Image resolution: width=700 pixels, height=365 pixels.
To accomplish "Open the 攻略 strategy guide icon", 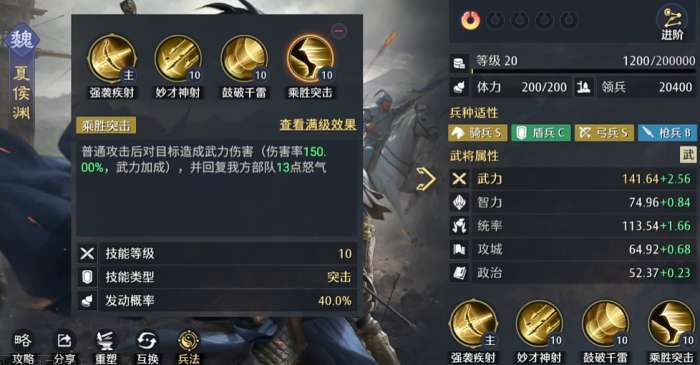I will (23, 347).
